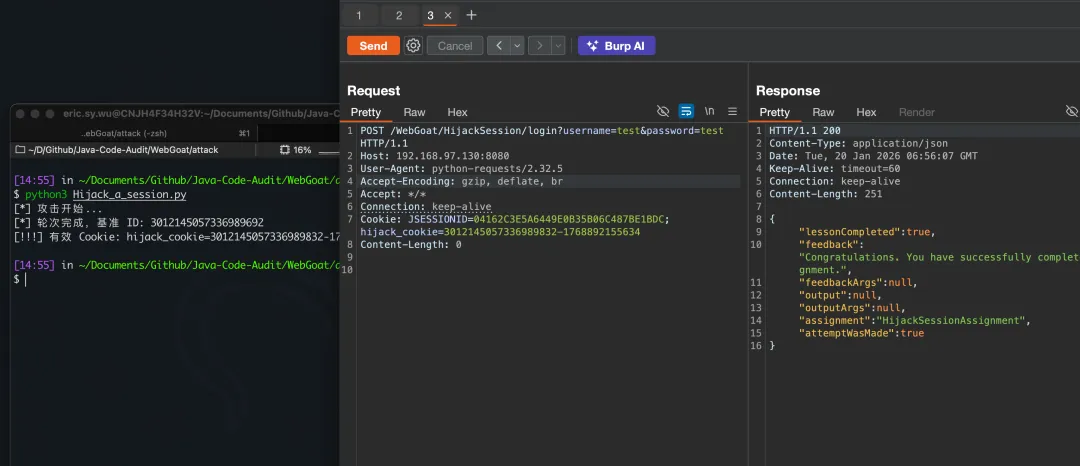1080x466 pixels.
Task: Click Content-Length: 251 in response
Action: [826, 194]
